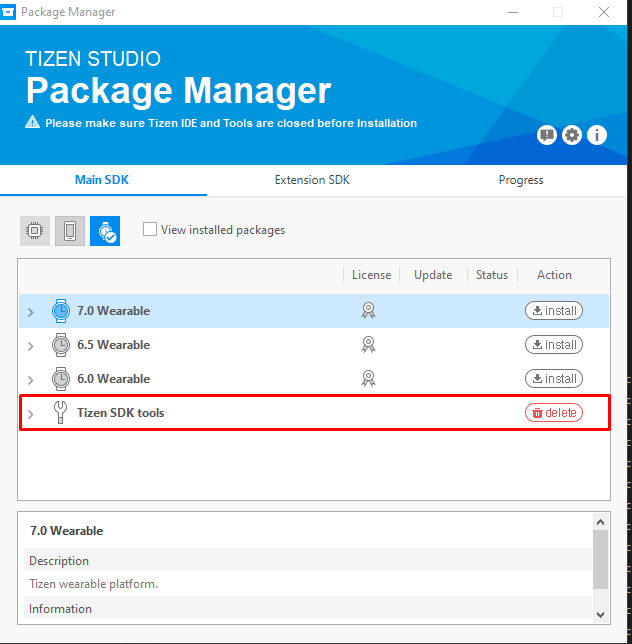Select the Tizen SDK tools row label
Screen dimensions: 632x644
tap(121, 413)
